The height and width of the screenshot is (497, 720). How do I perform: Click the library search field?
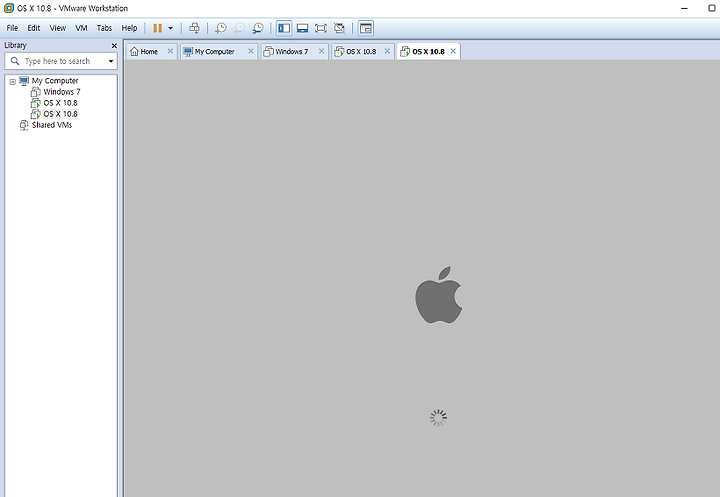coord(61,61)
